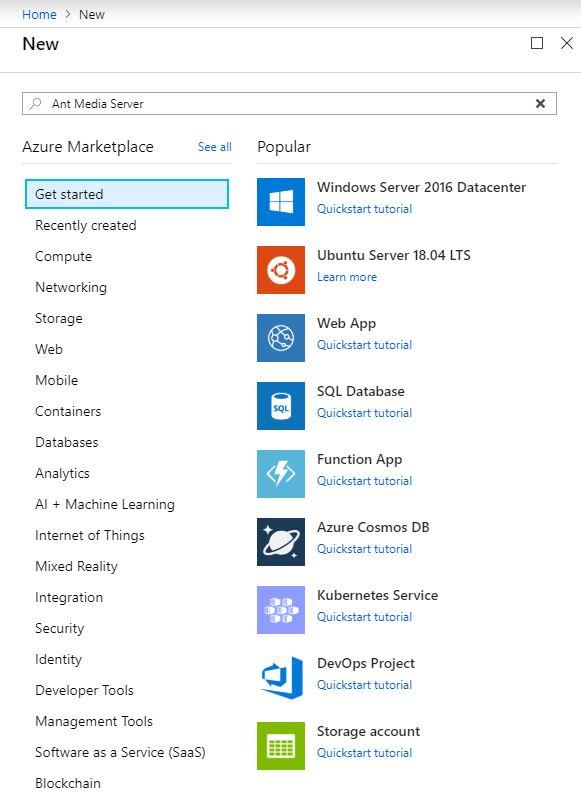Select Identity category

tap(58, 659)
